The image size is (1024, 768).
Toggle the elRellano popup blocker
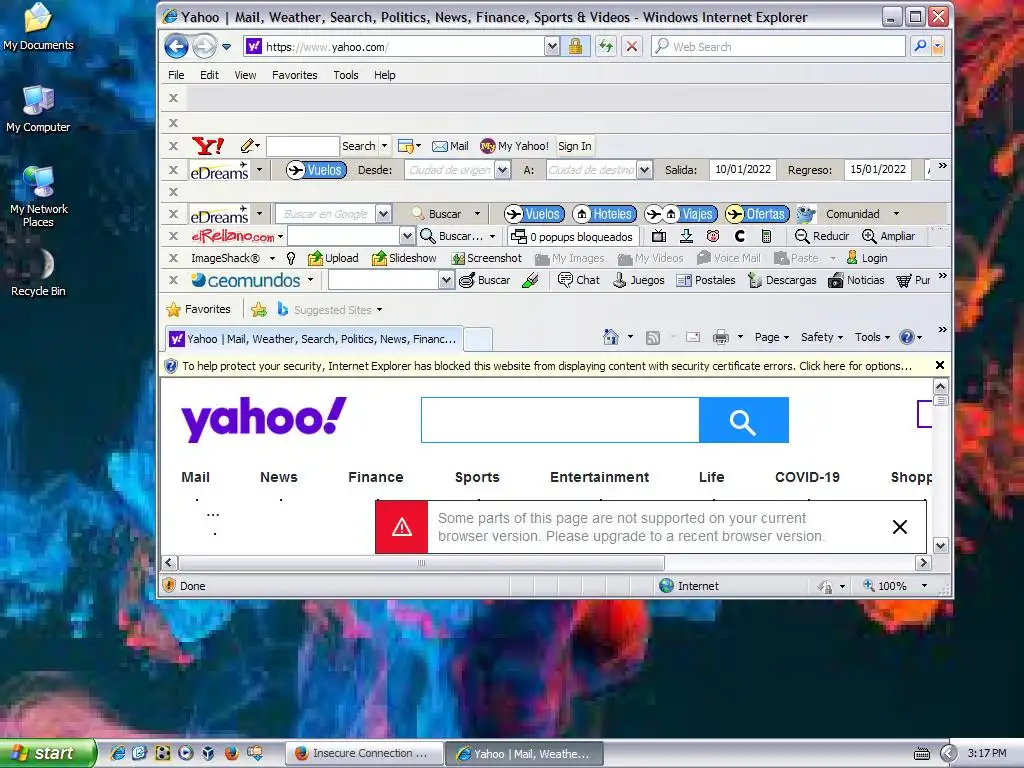coord(572,236)
